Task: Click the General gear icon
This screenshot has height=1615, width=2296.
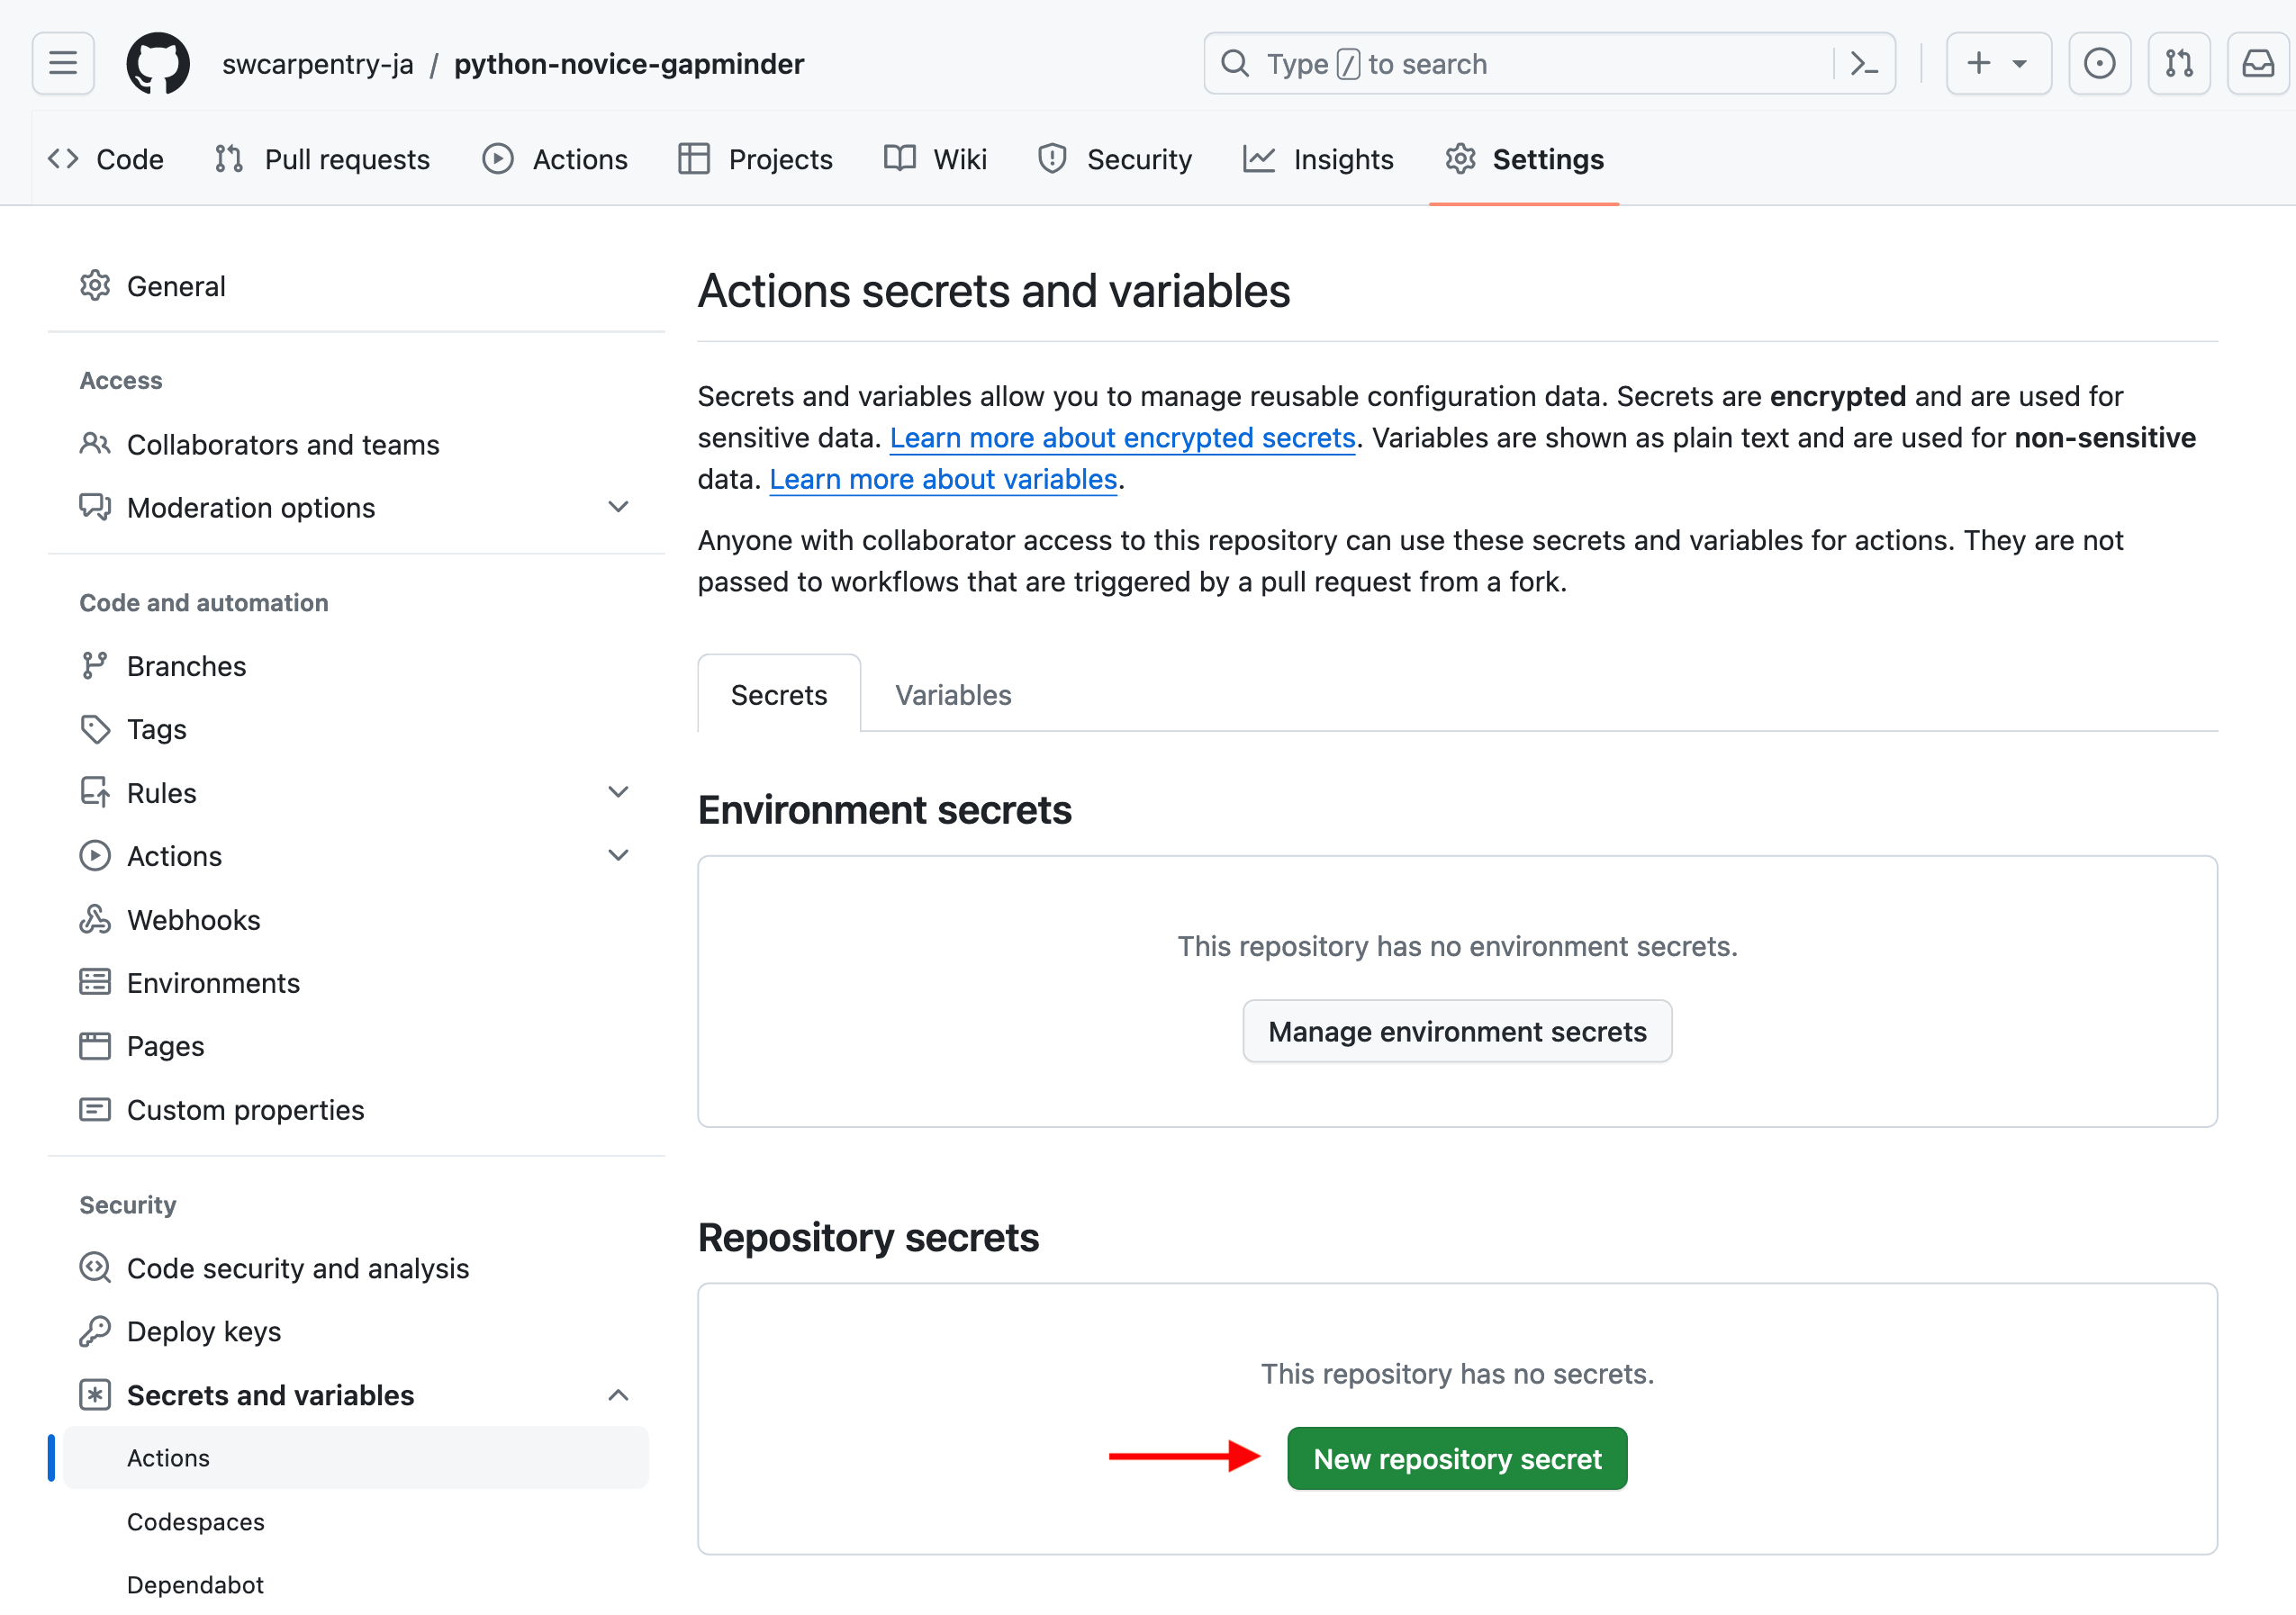Action: tap(95, 286)
